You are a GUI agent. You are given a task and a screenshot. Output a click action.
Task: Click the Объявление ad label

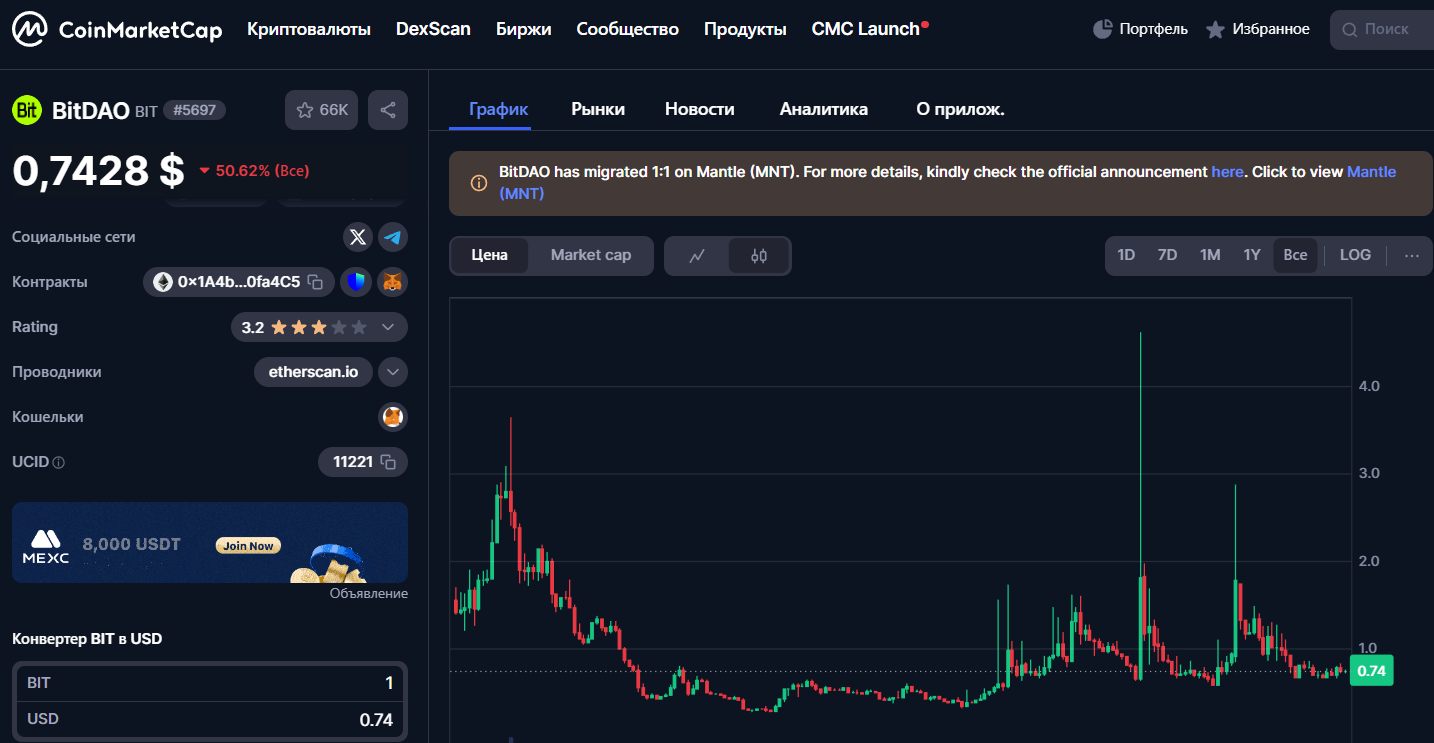tap(369, 593)
